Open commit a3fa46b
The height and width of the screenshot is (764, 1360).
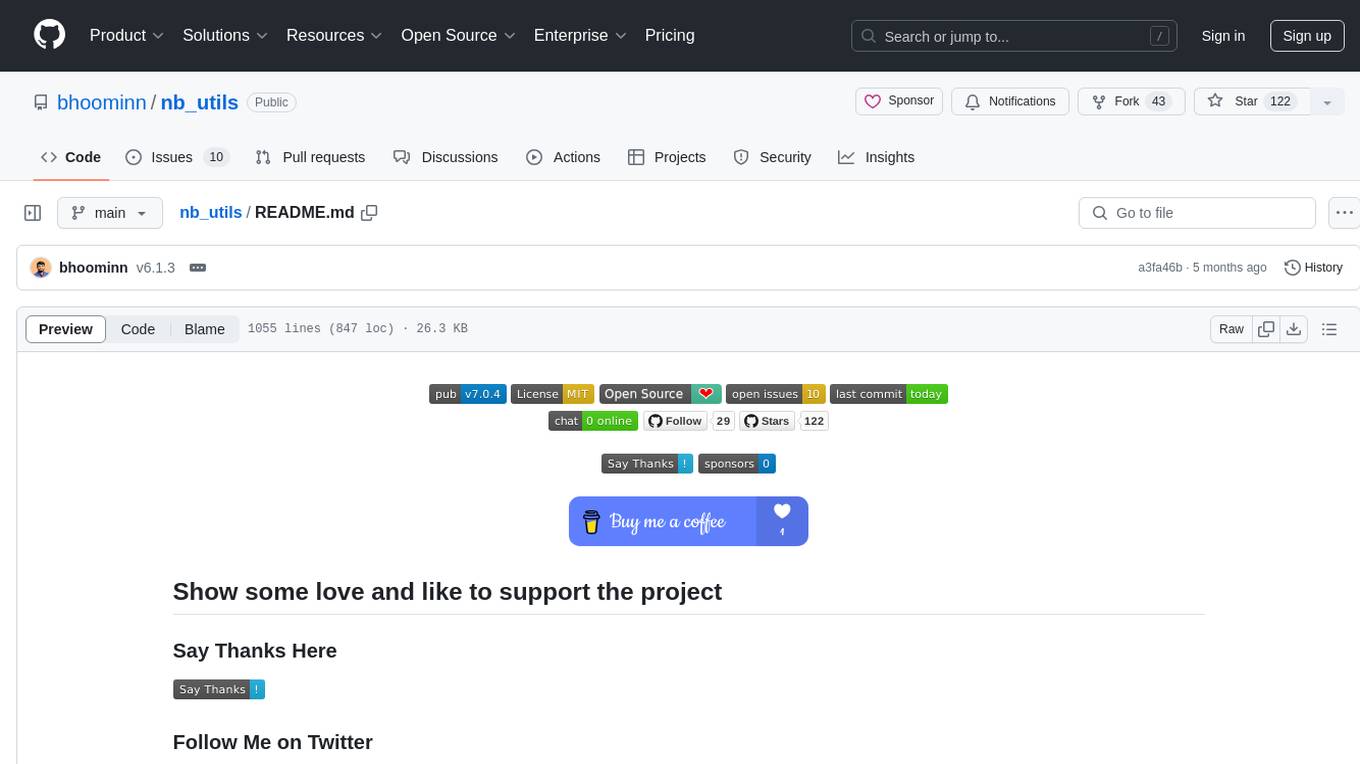click(1160, 268)
